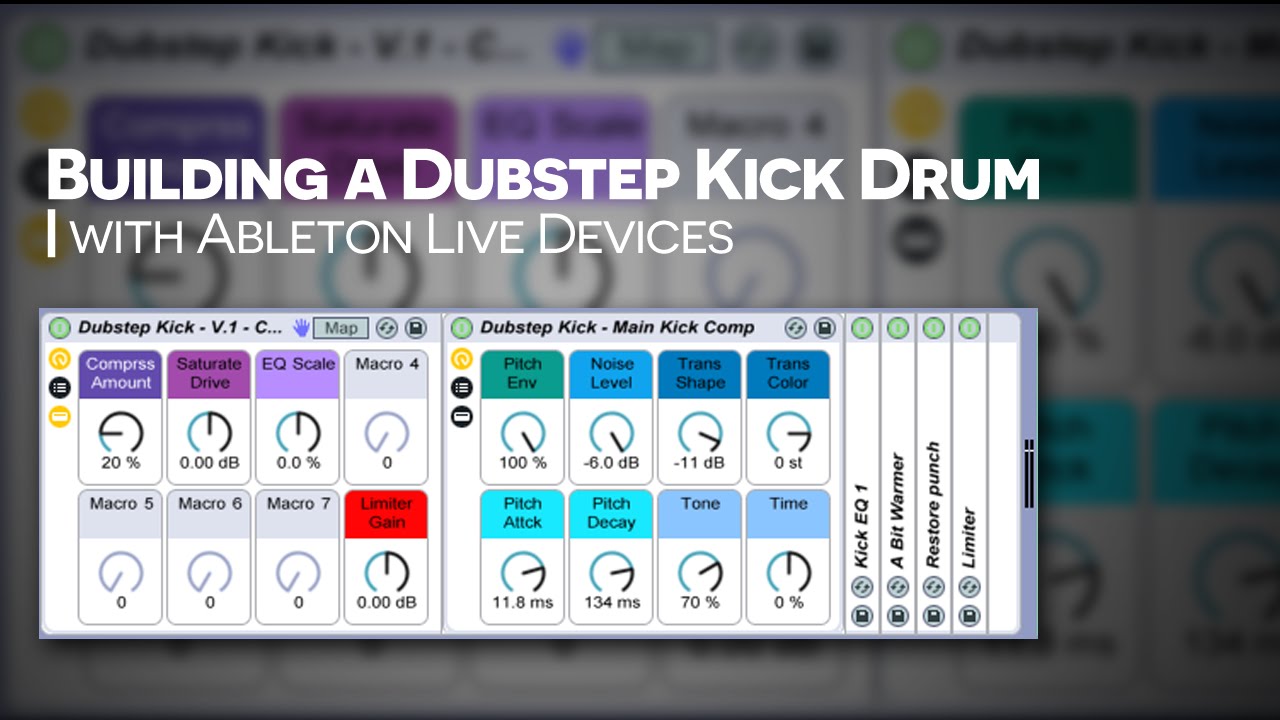Show/hide macro controls in Main Kick Comp
Image resolution: width=1280 pixels, height=720 pixels.
point(461,359)
